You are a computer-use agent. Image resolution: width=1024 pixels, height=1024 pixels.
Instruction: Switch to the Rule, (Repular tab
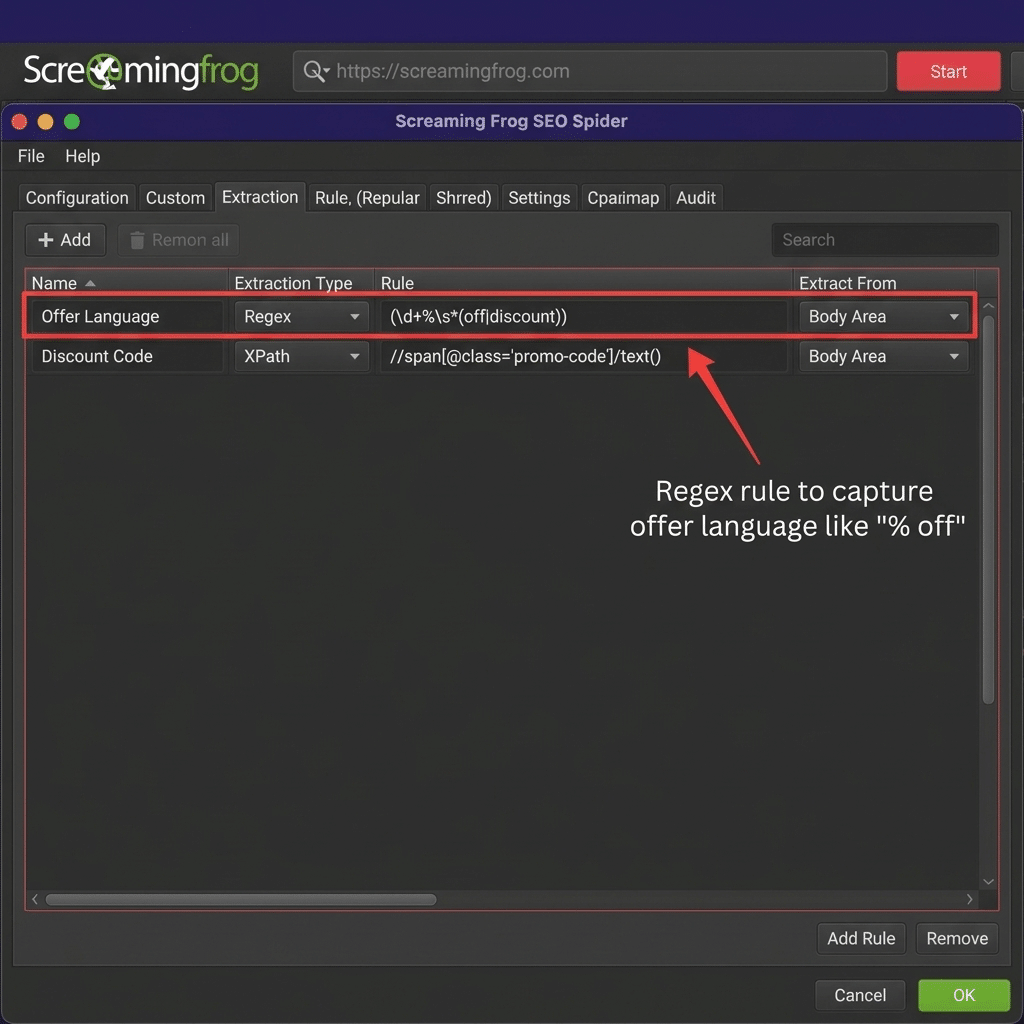pyautogui.click(x=367, y=198)
